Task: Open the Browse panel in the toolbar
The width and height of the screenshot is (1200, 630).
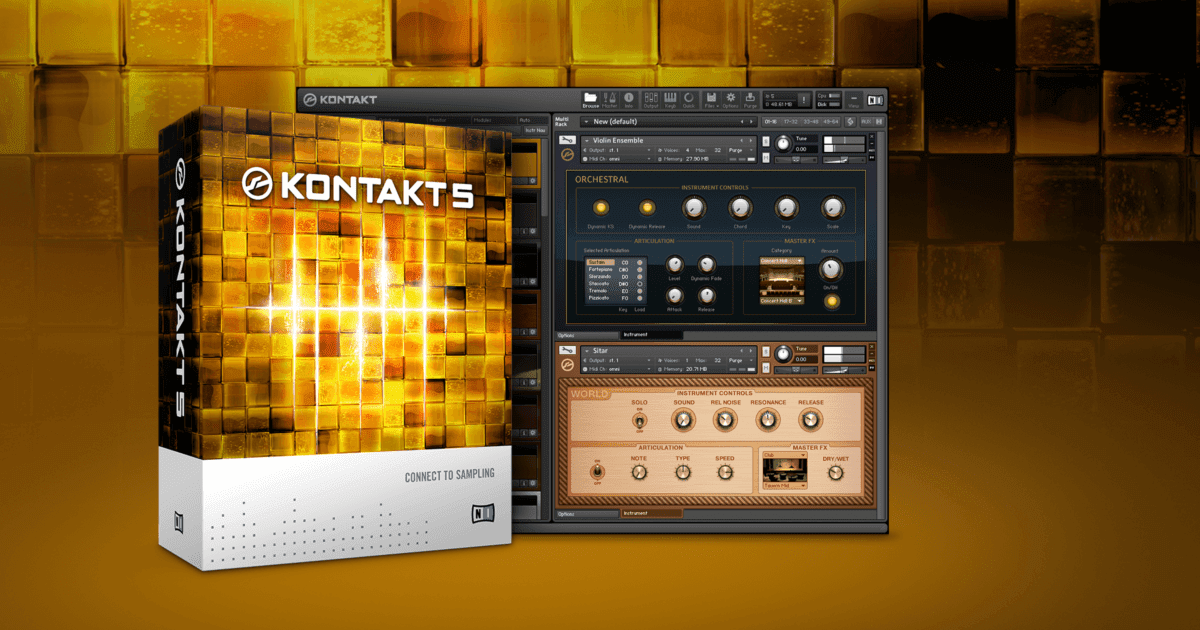Action: click(590, 99)
